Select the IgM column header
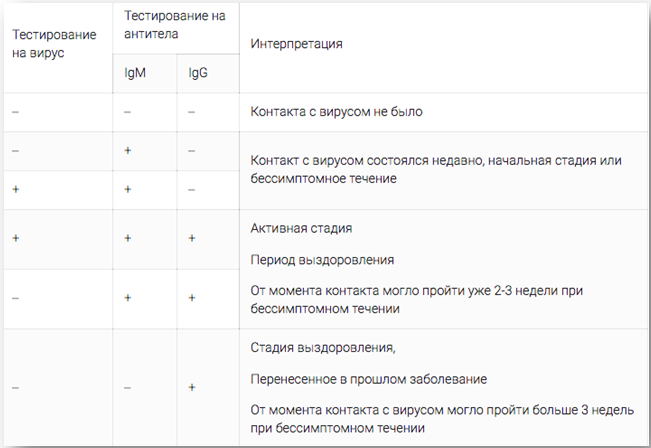The height and width of the screenshot is (448, 651). click(x=135, y=73)
